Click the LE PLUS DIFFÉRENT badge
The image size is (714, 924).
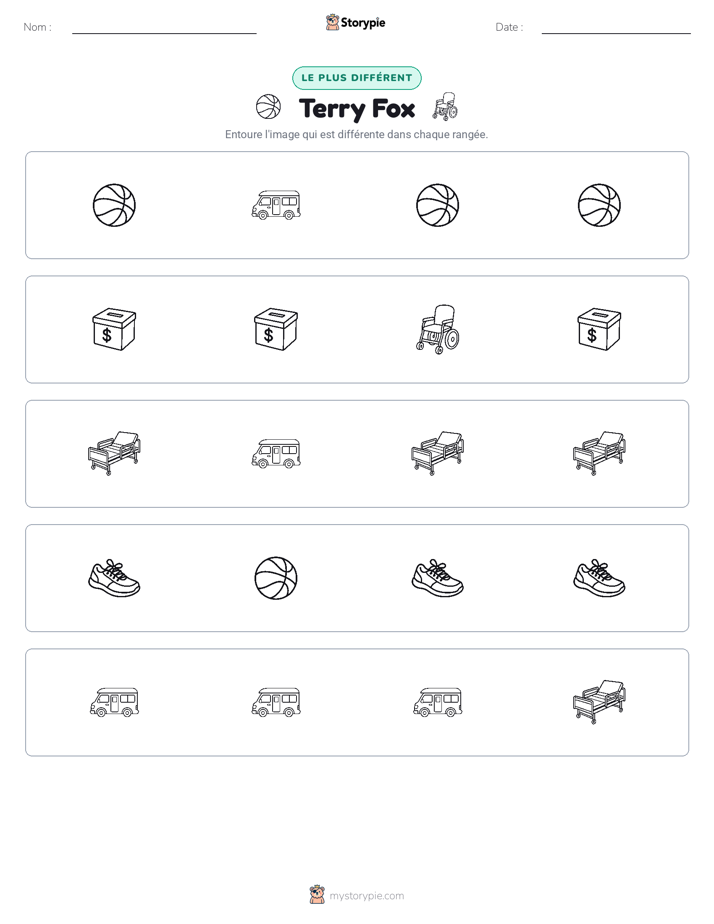coord(357,78)
